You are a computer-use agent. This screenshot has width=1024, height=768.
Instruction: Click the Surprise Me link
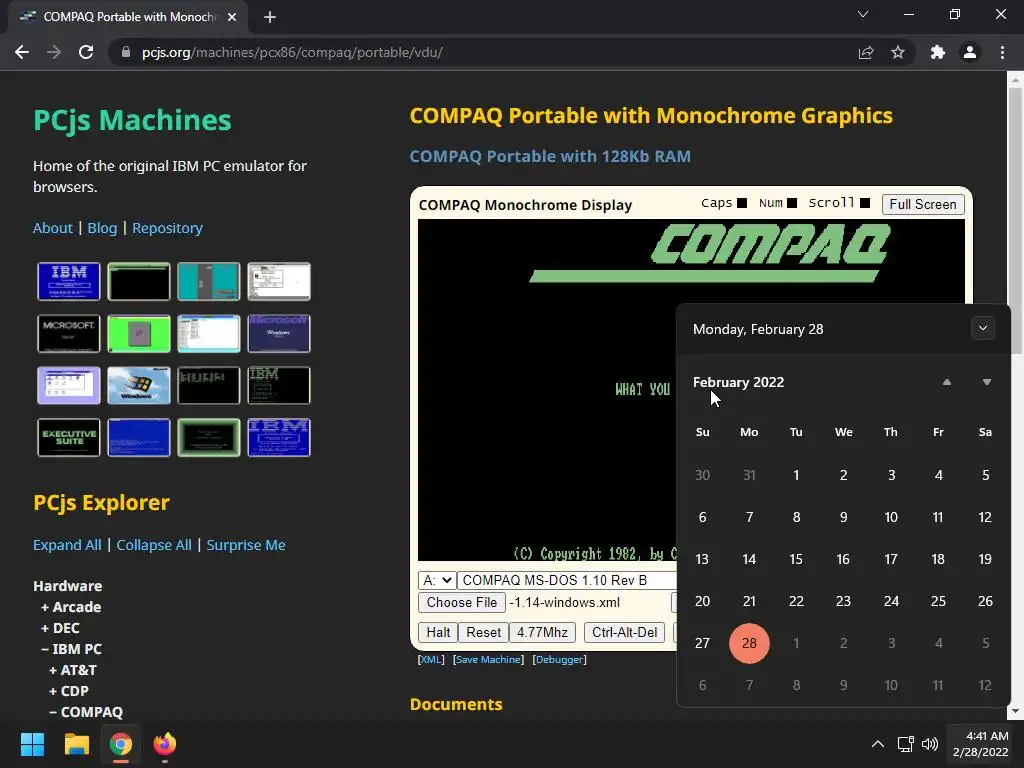tap(246, 545)
